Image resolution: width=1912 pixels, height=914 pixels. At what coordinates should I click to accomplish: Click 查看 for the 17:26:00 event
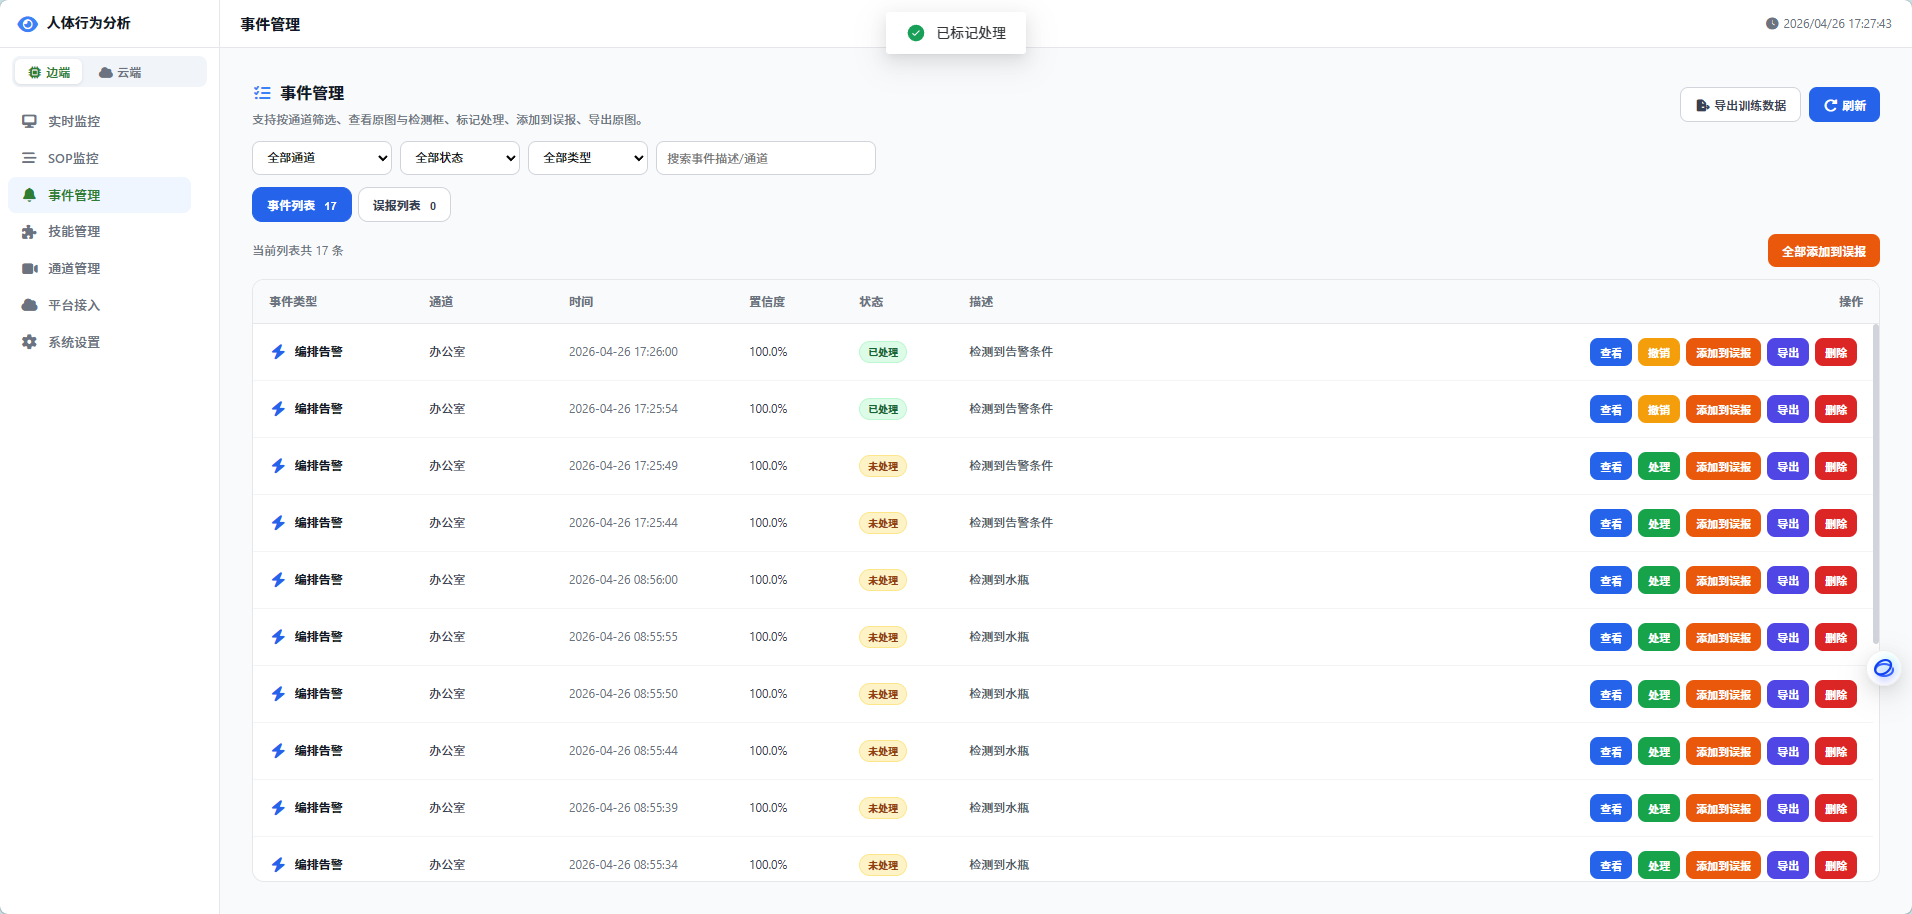coord(1610,352)
